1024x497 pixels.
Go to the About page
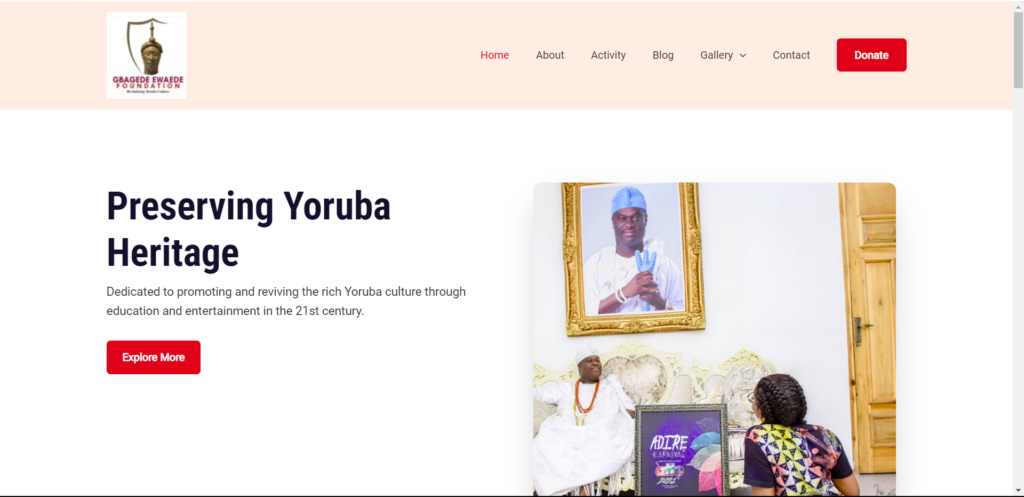click(x=550, y=55)
